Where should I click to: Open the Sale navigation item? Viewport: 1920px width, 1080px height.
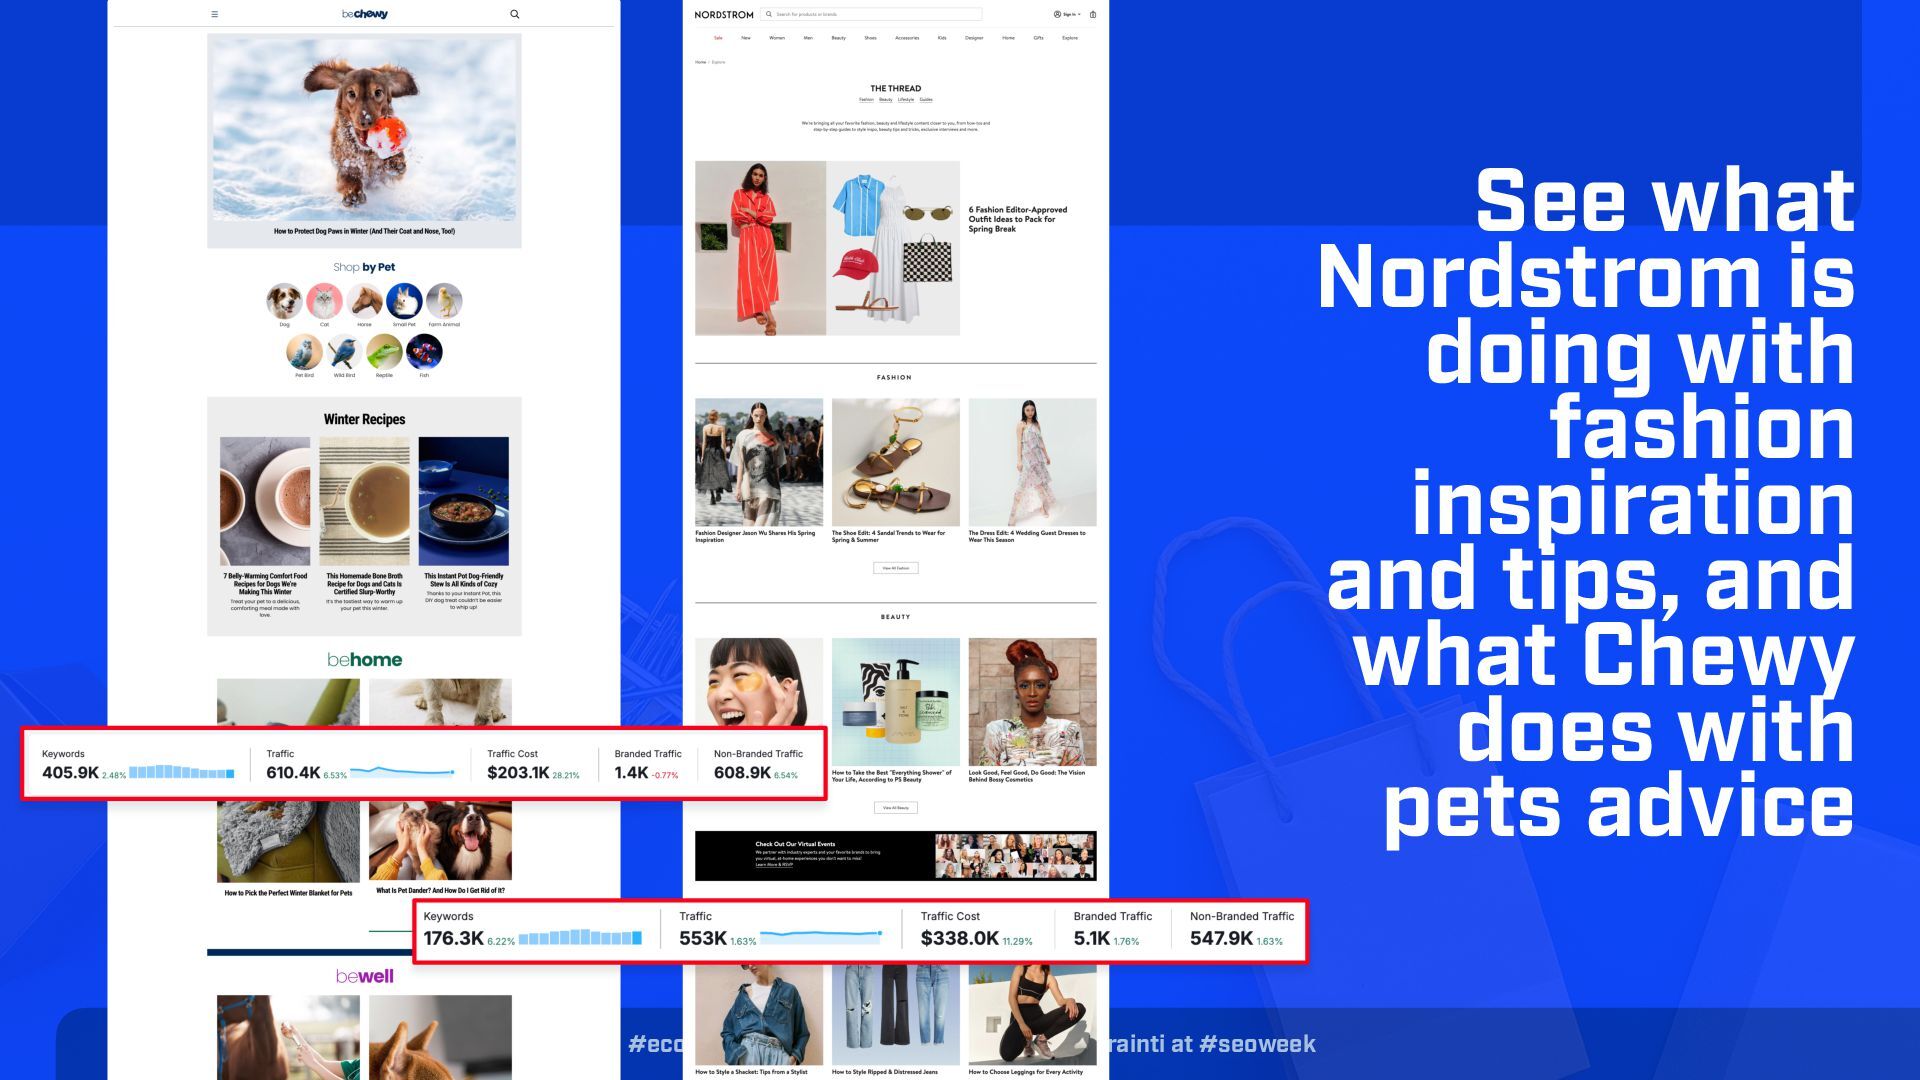[718, 38]
